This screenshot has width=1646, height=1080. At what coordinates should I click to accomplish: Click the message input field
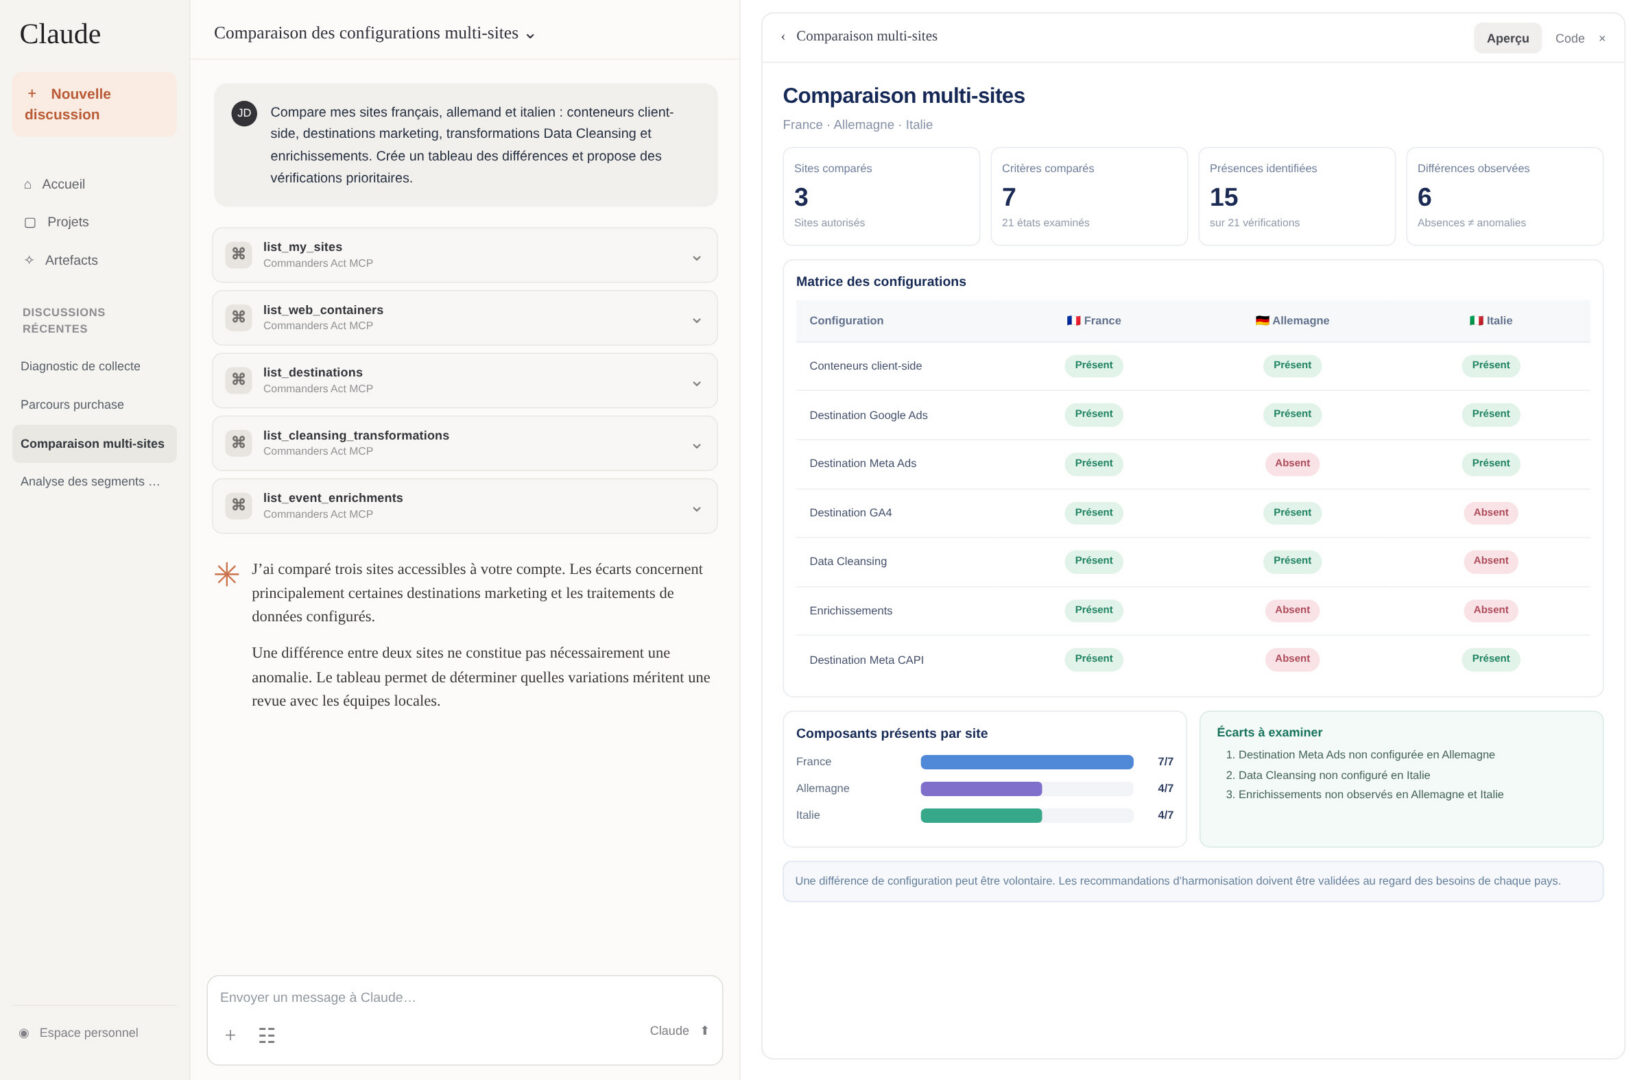464,998
